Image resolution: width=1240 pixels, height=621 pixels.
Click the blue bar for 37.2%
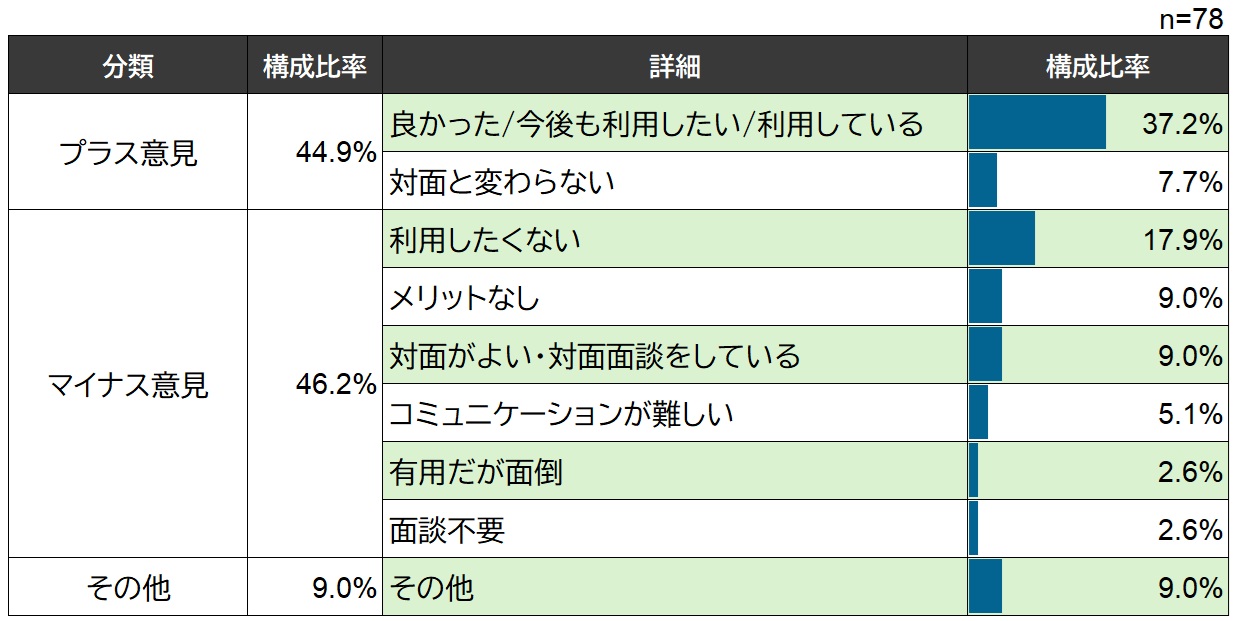[x=1037, y=124]
